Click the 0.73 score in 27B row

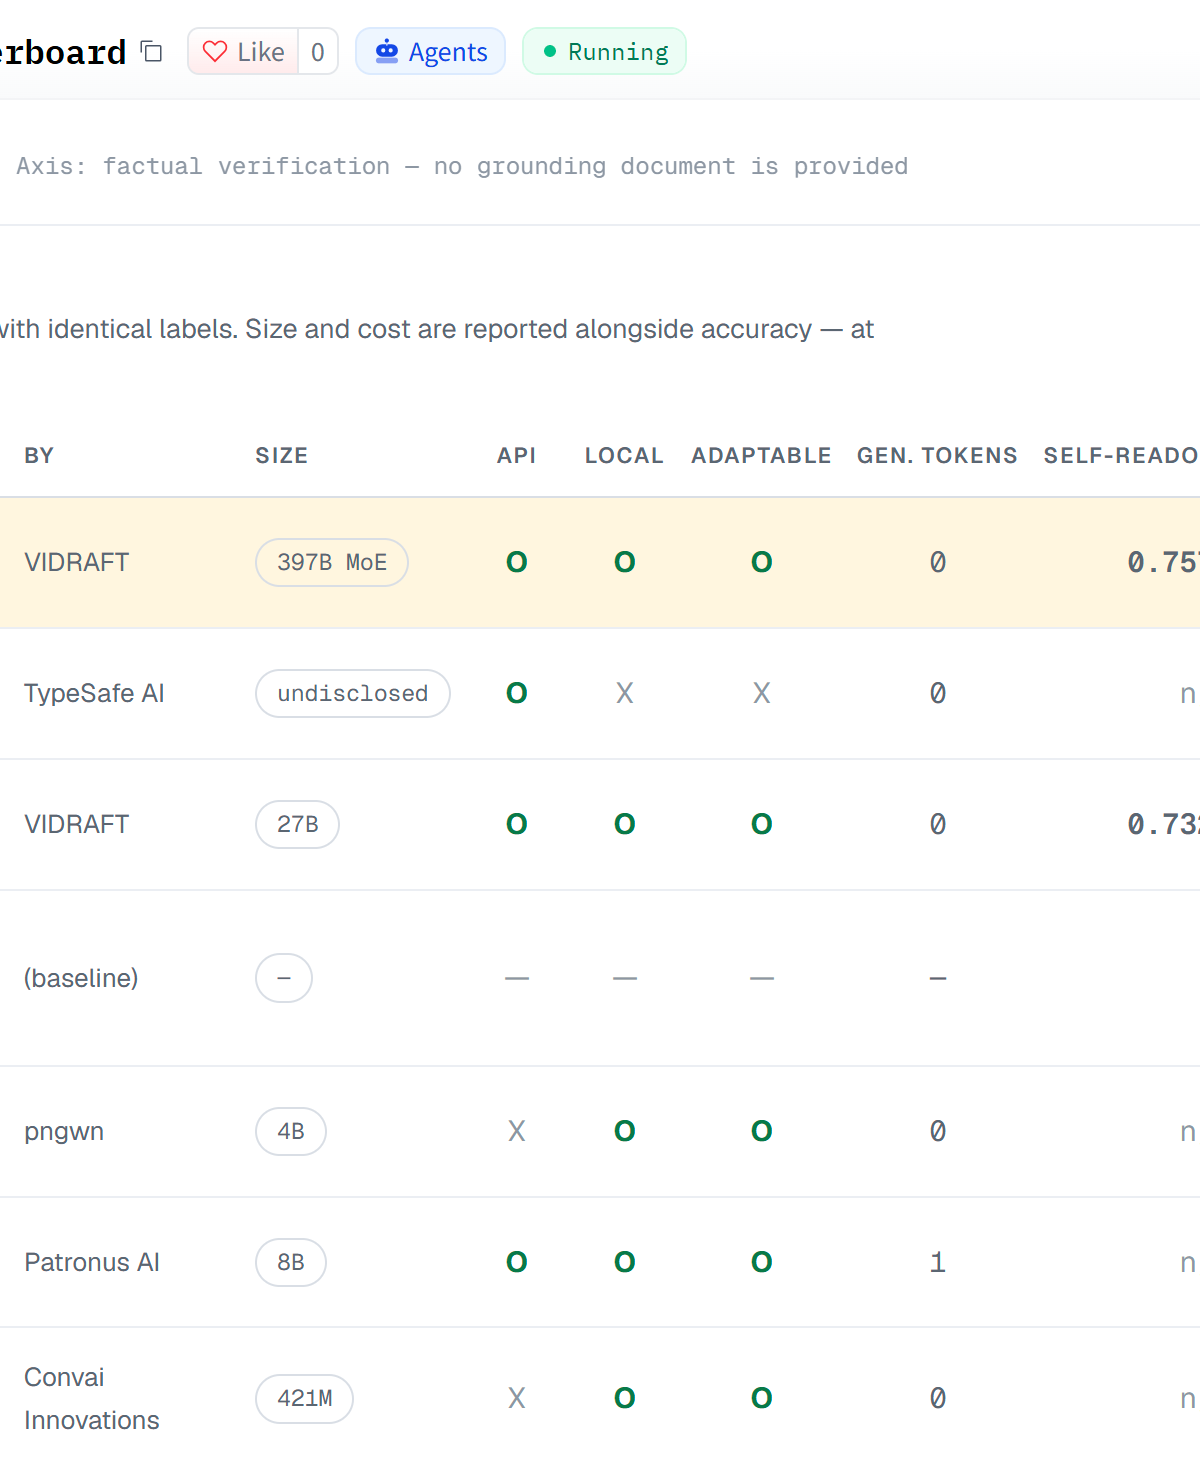(1163, 824)
